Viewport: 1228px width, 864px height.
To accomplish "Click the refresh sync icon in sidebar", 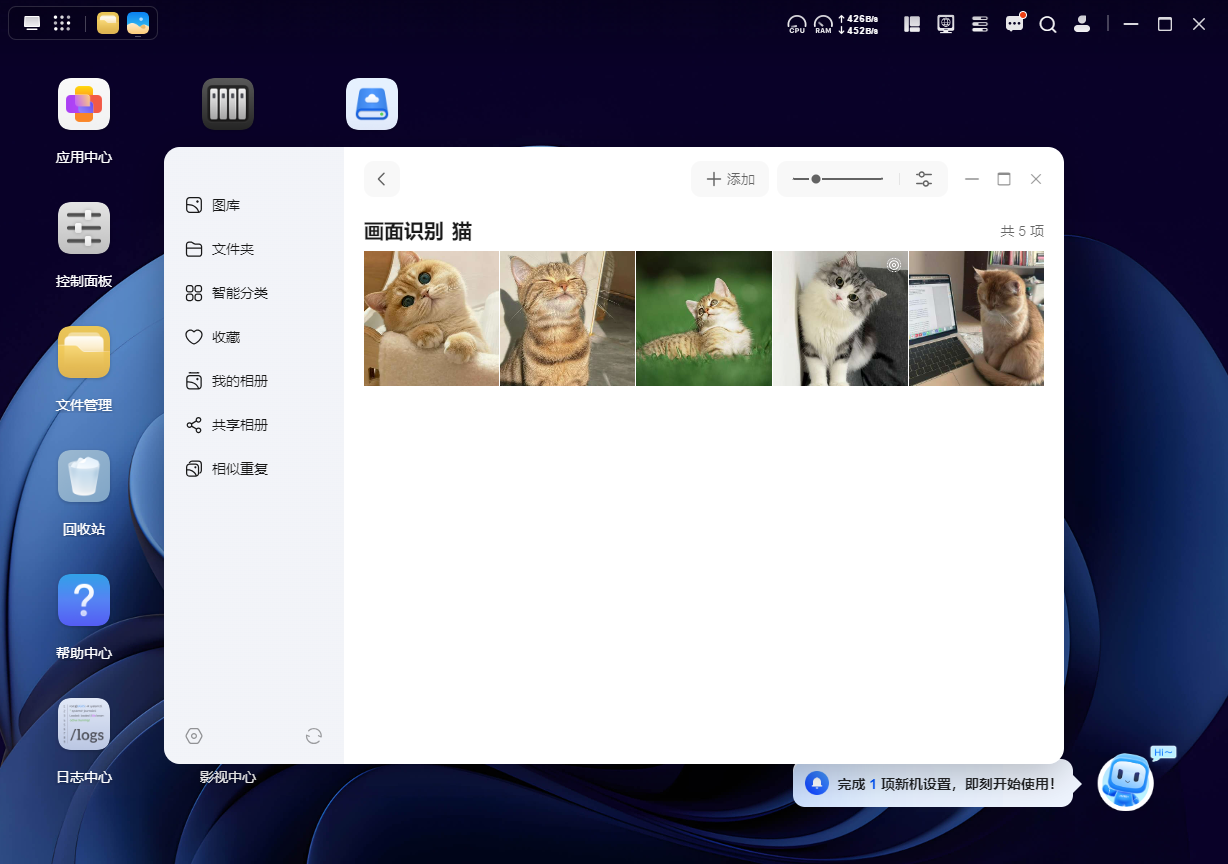I will pyautogui.click(x=314, y=736).
